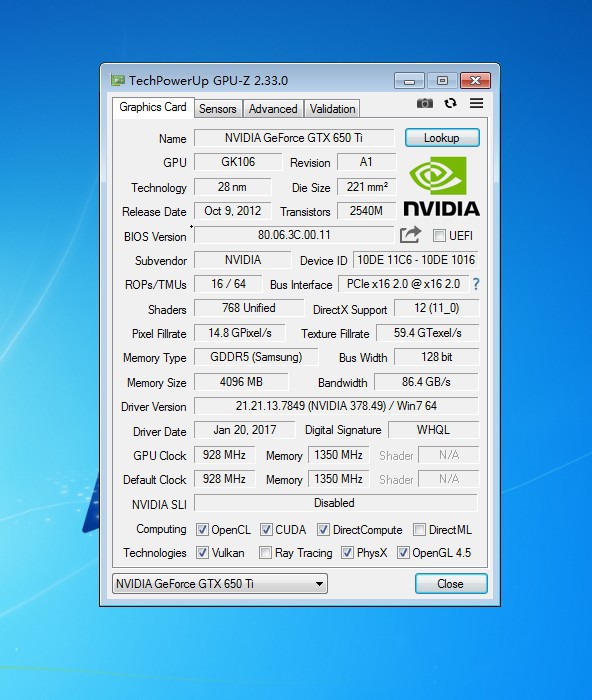Toggle the DirectML checkbox
592x700 pixels.
tap(419, 529)
